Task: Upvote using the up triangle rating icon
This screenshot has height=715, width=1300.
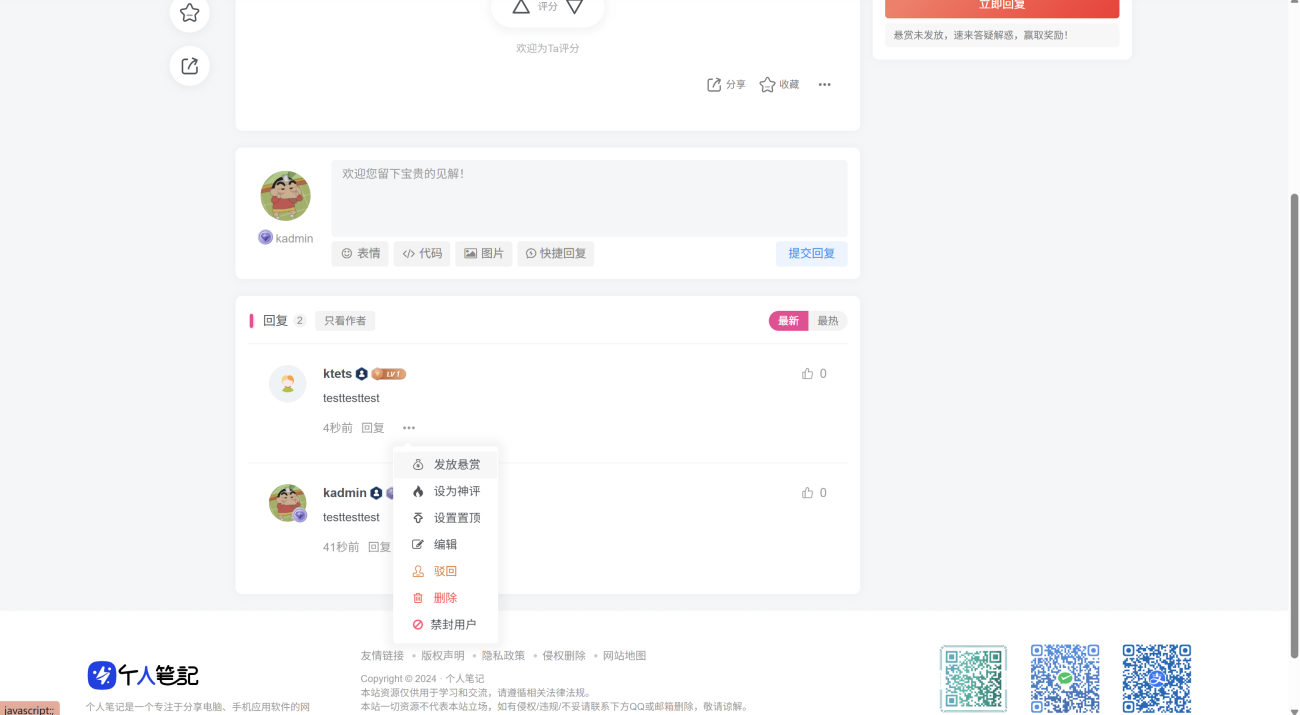Action: 521,7
